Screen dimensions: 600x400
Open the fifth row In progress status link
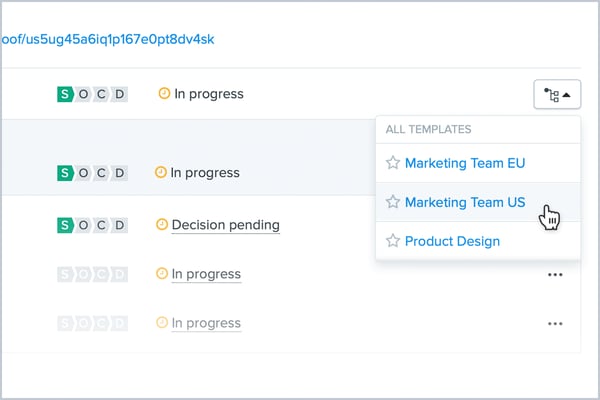[206, 323]
